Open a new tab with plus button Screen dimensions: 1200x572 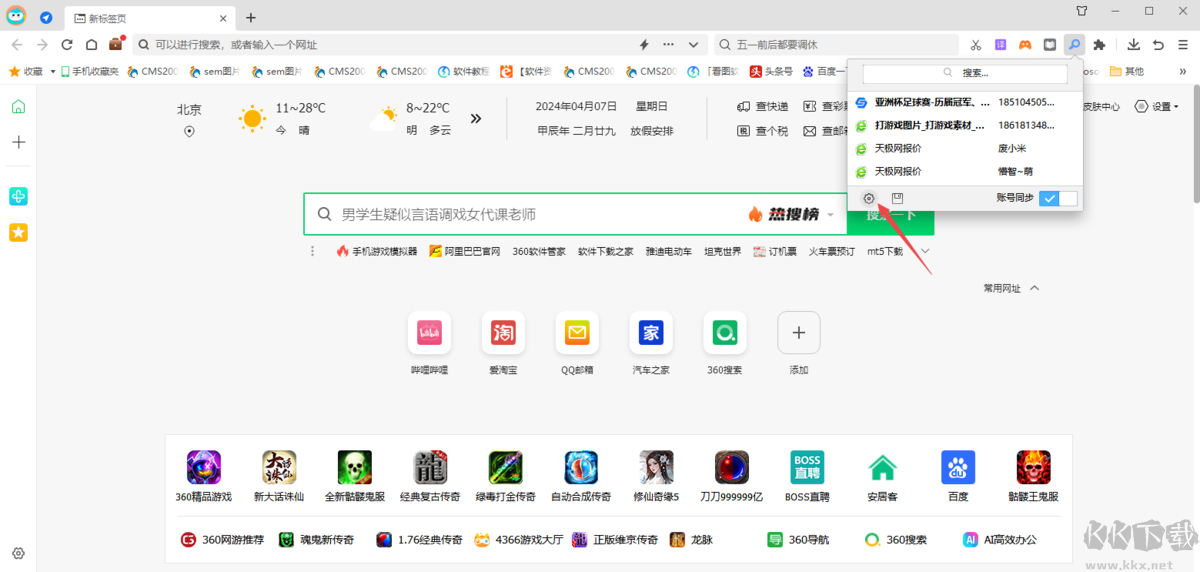tap(251, 17)
